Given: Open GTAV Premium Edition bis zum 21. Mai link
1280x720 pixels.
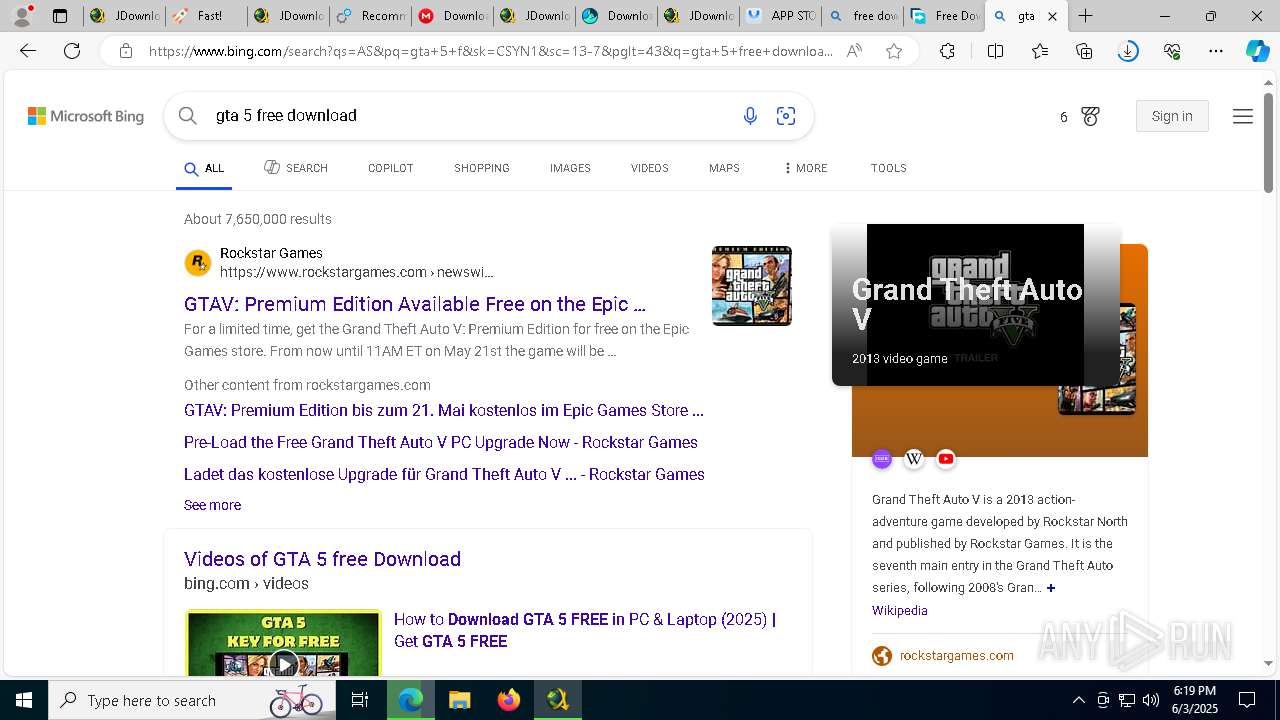Looking at the screenshot, I should 444,410.
